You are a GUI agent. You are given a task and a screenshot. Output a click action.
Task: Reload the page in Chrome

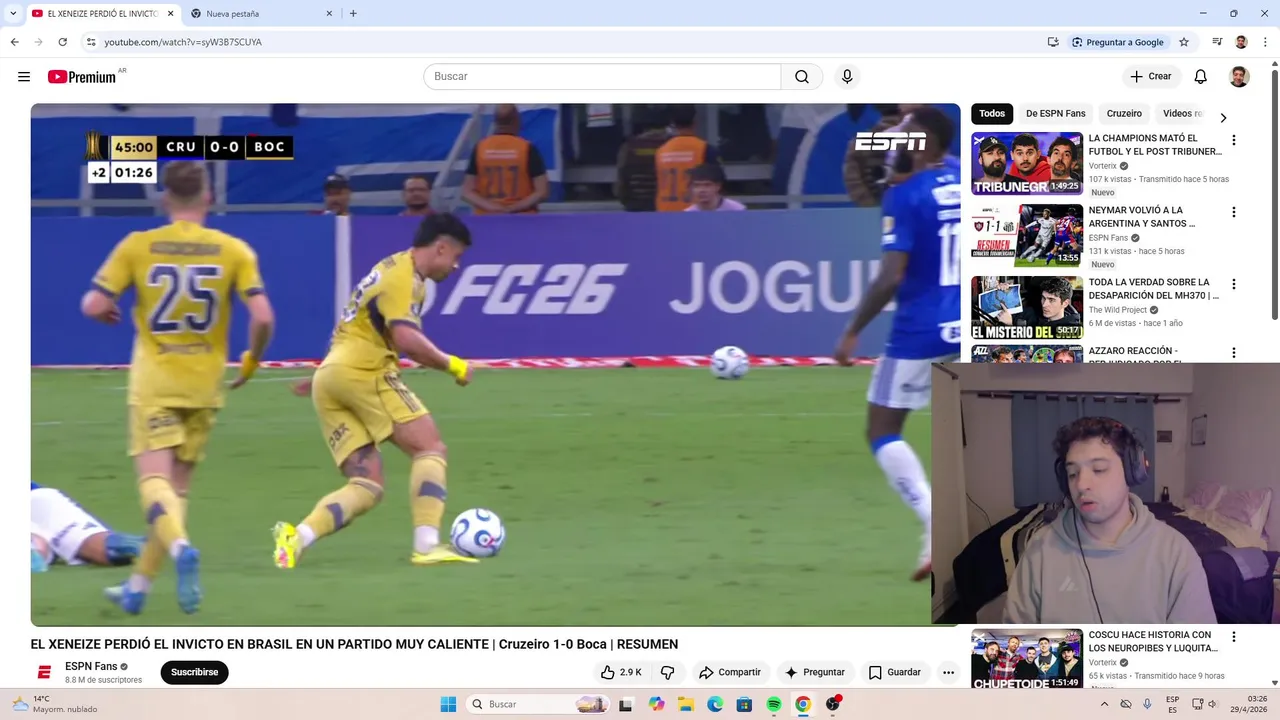tap(62, 42)
